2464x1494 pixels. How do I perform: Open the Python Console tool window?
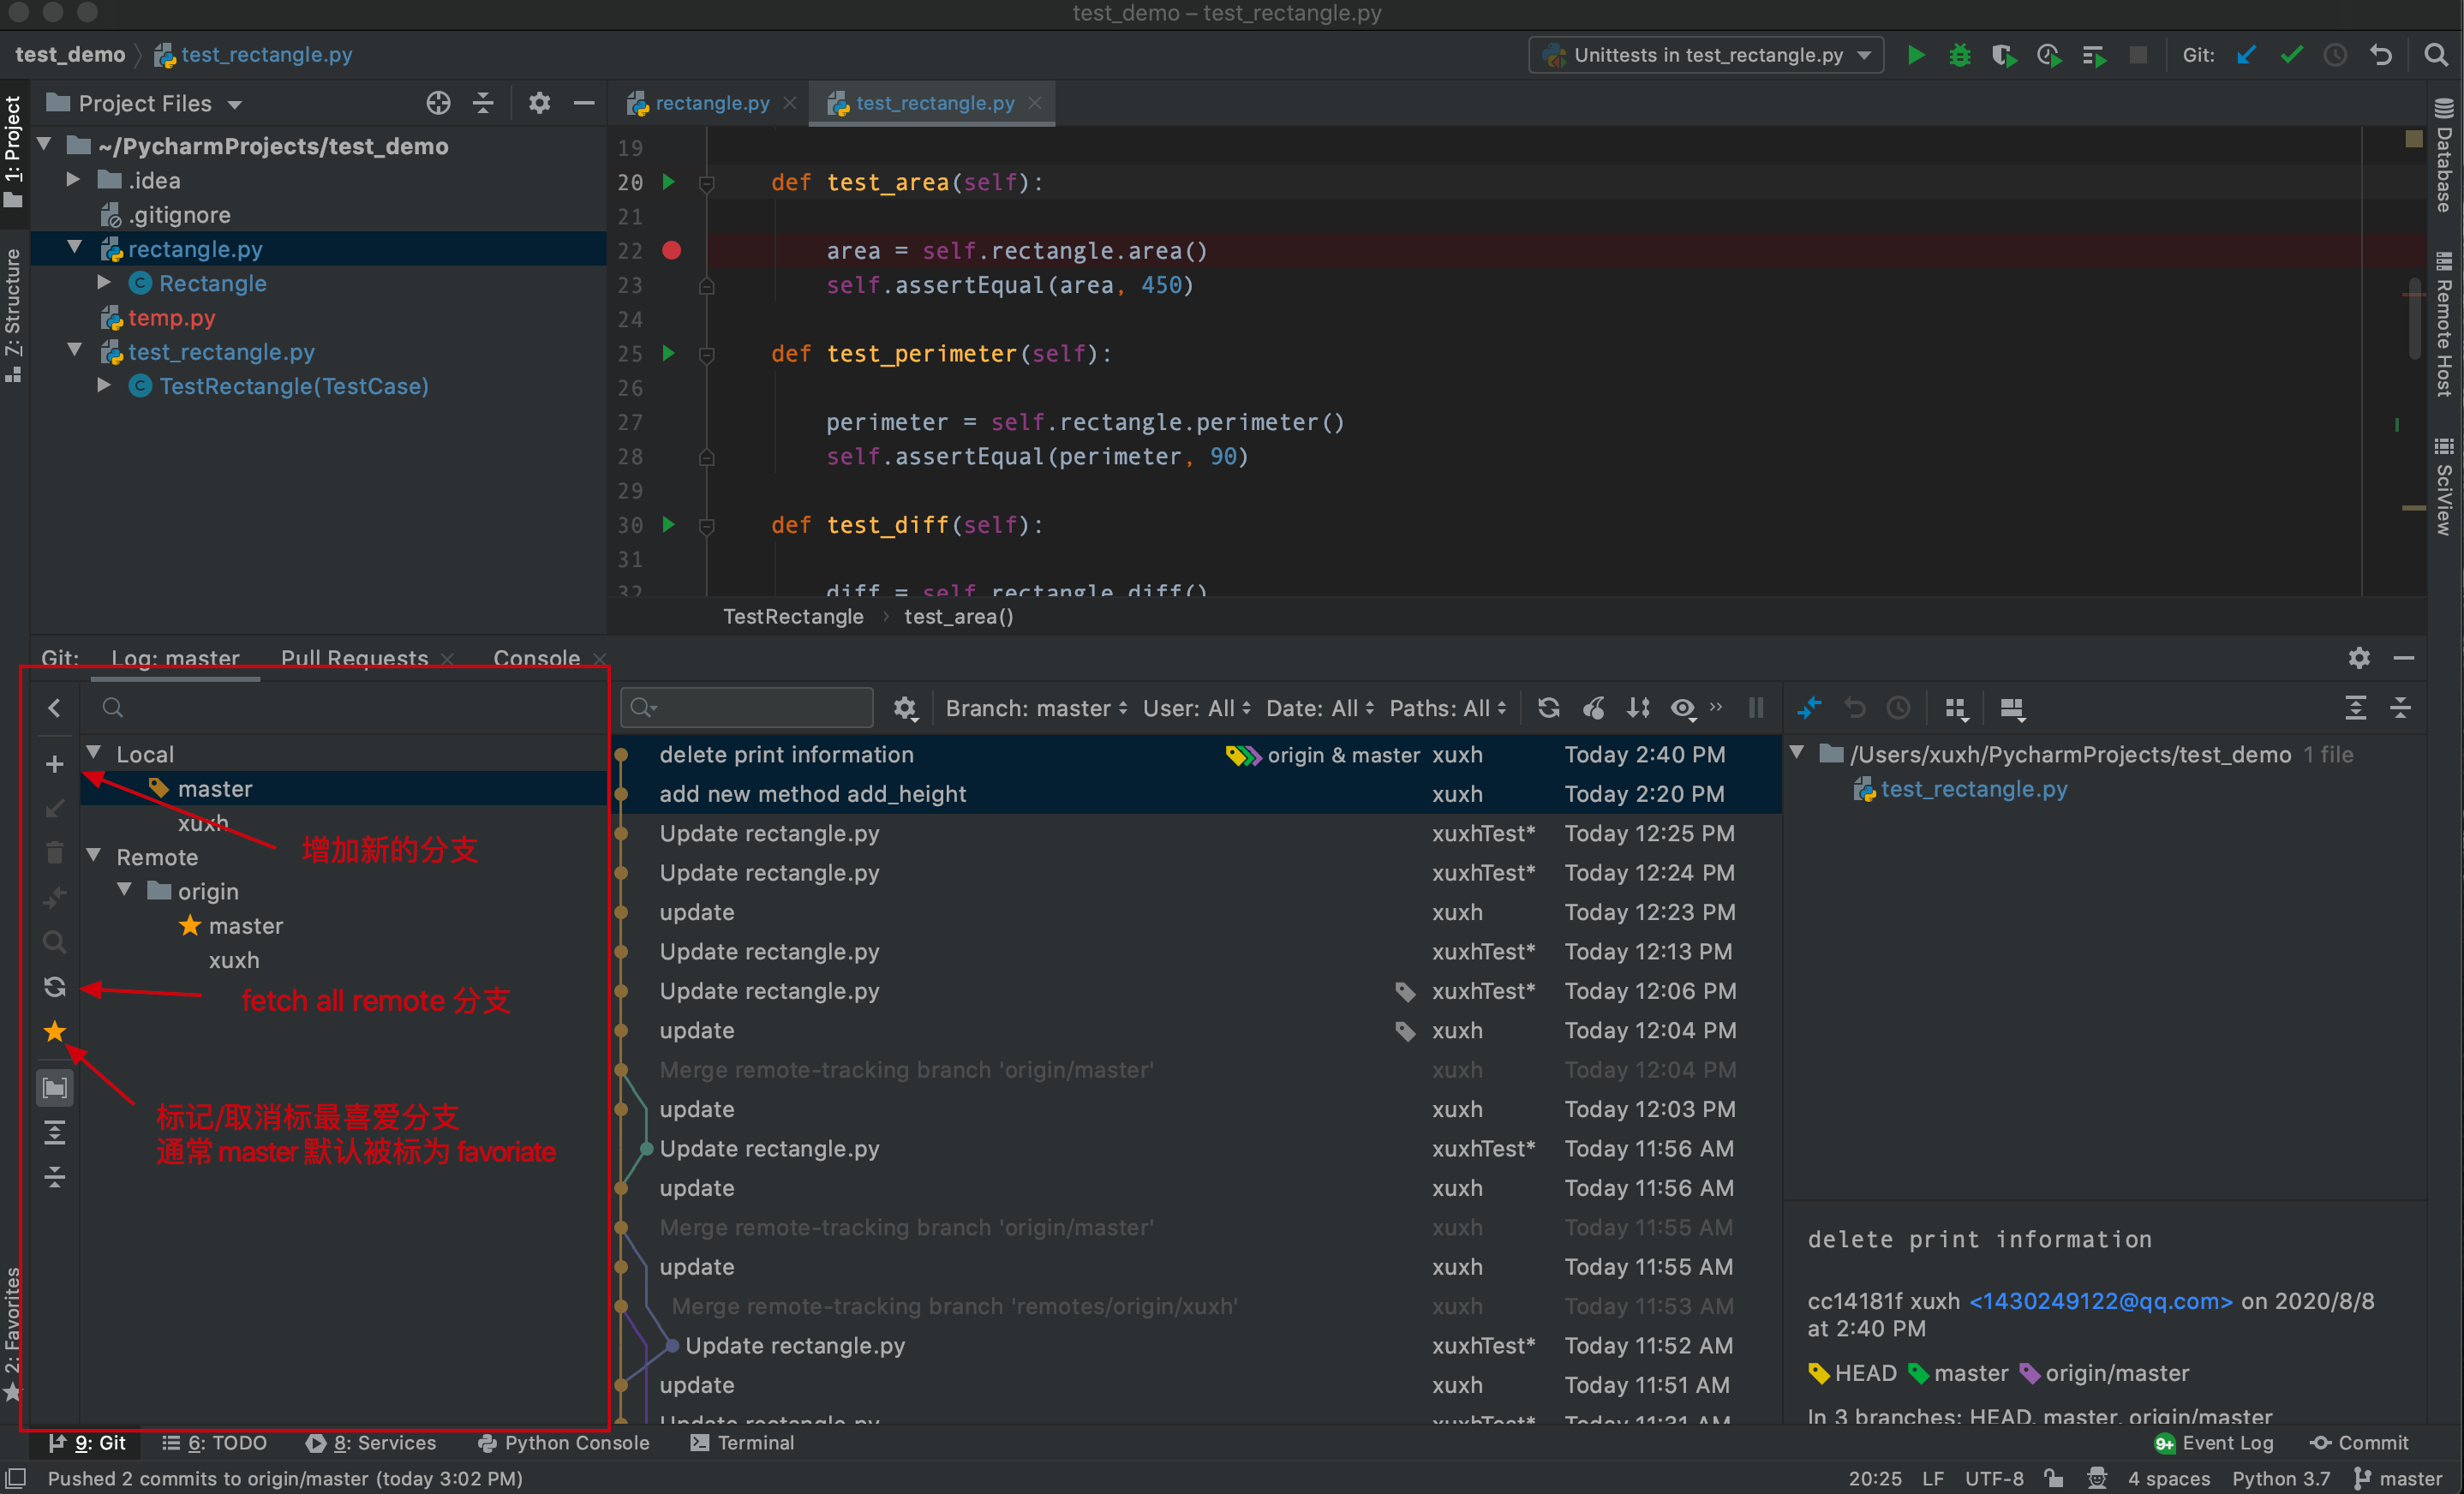click(564, 1442)
